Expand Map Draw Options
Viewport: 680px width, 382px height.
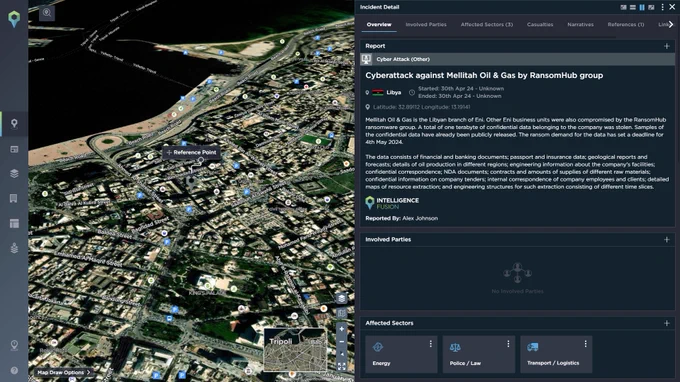(x=64, y=372)
